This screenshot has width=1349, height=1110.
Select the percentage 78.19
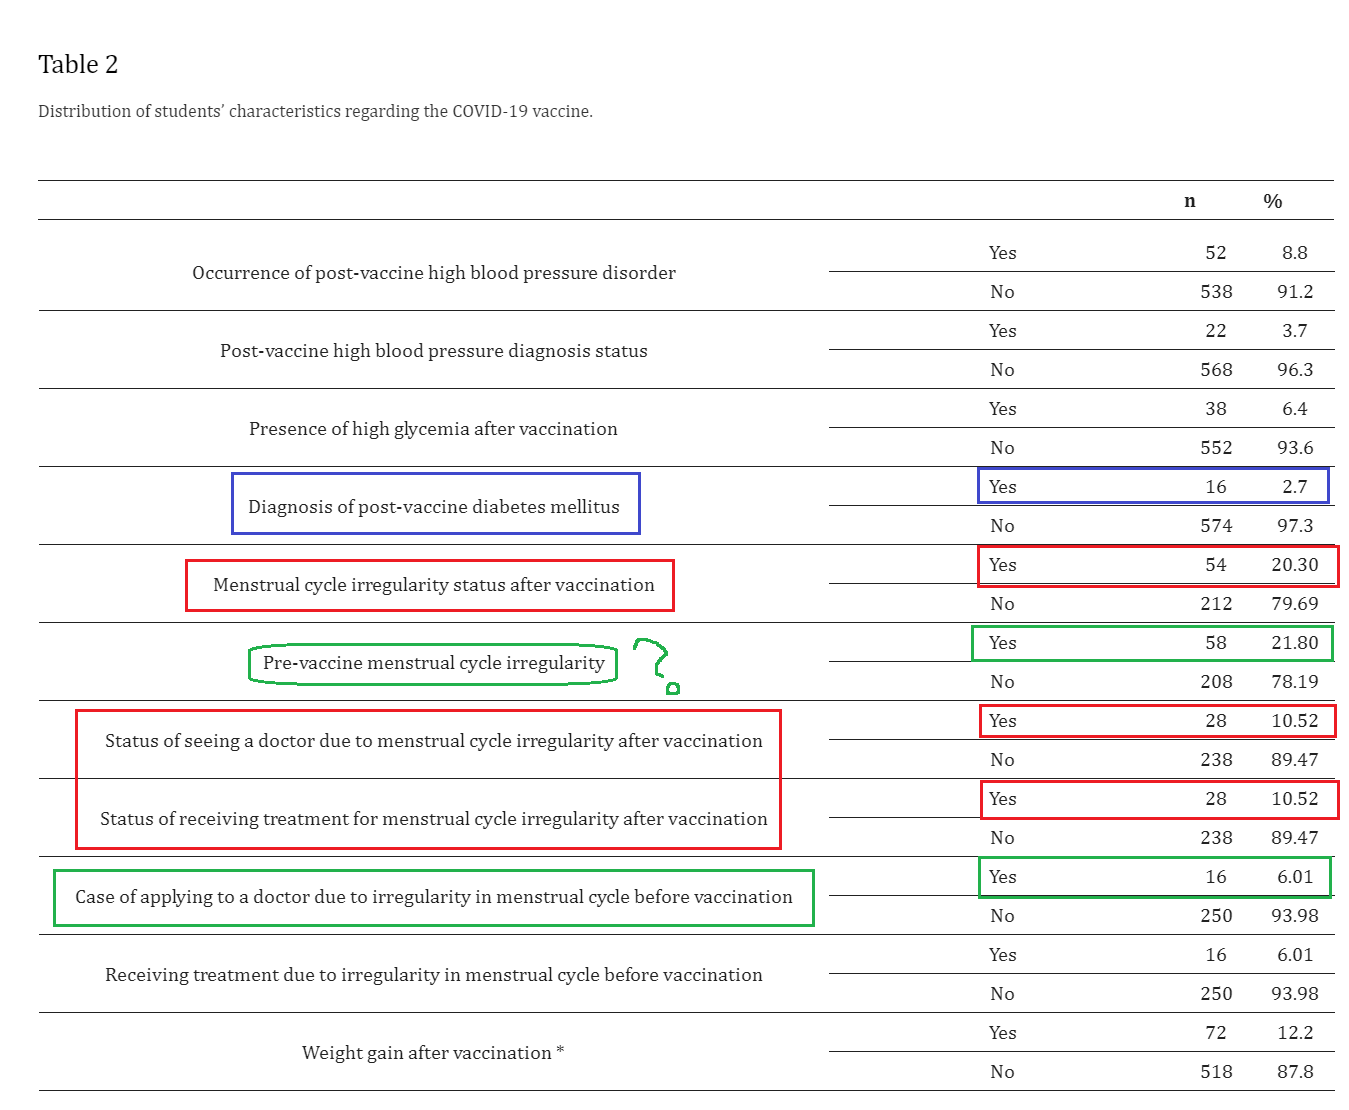click(x=1295, y=682)
